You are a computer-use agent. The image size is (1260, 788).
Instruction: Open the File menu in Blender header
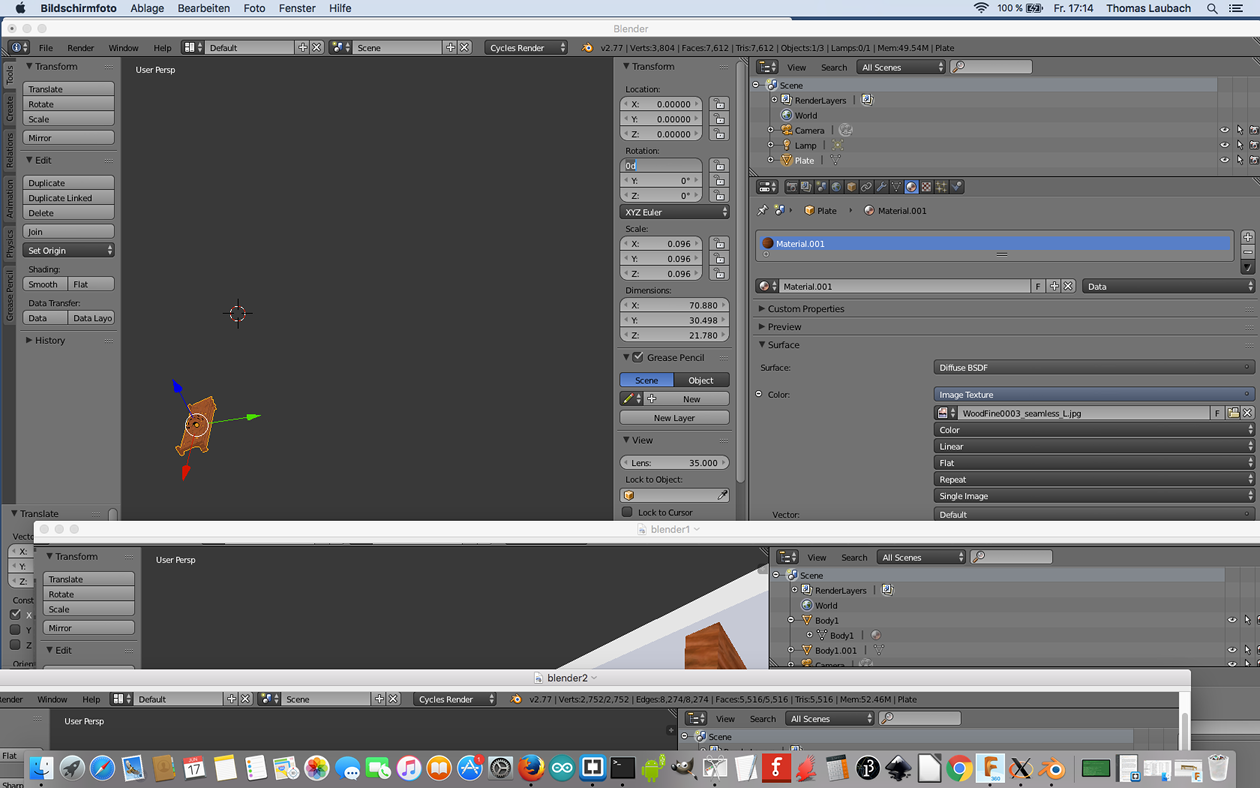(x=46, y=48)
